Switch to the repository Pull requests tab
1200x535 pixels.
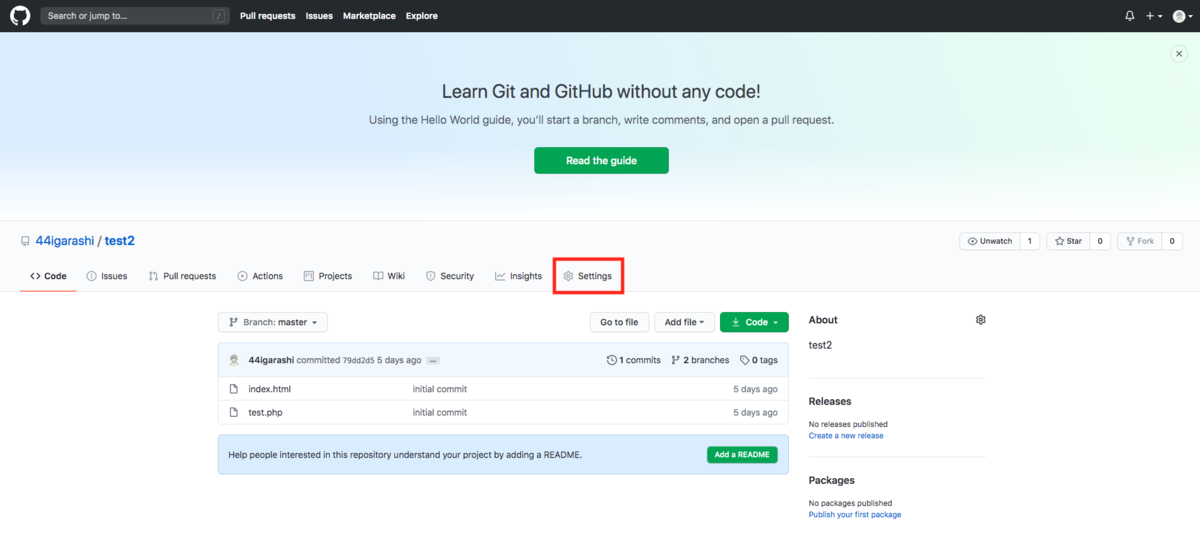(x=182, y=276)
